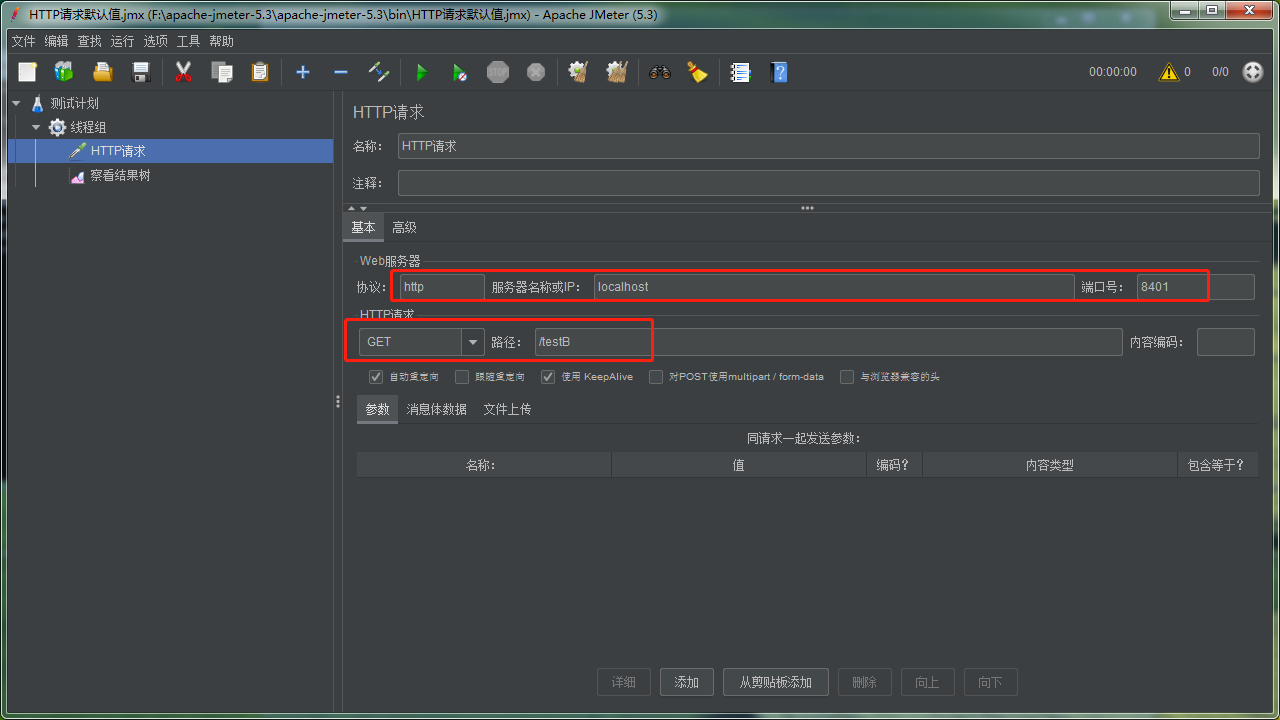1280x720 pixels.
Task: Click the 添加 button
Action: pos(687,682)
